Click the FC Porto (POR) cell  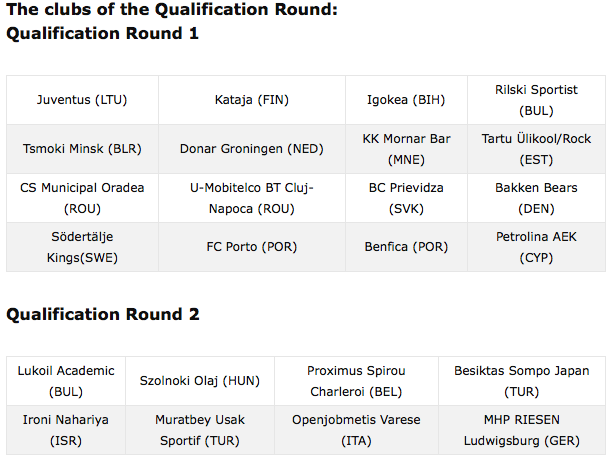click(x=252, y=247)
